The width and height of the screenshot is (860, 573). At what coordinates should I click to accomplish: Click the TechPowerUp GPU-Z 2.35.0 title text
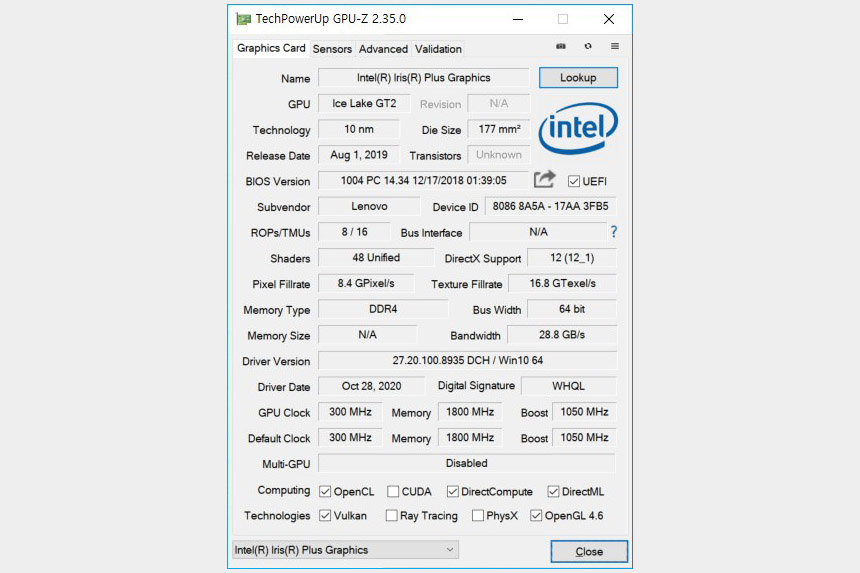(x=331, y=19)
